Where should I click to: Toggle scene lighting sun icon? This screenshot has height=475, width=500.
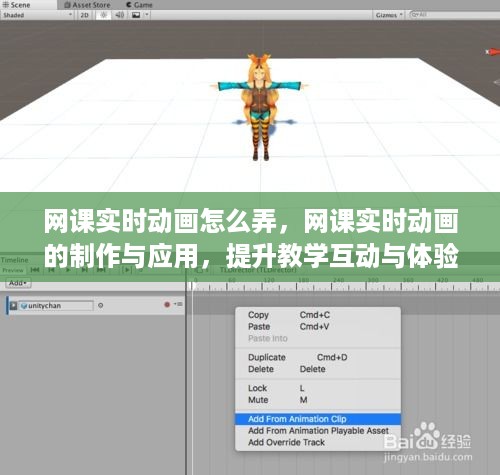[x=104, y=15]
